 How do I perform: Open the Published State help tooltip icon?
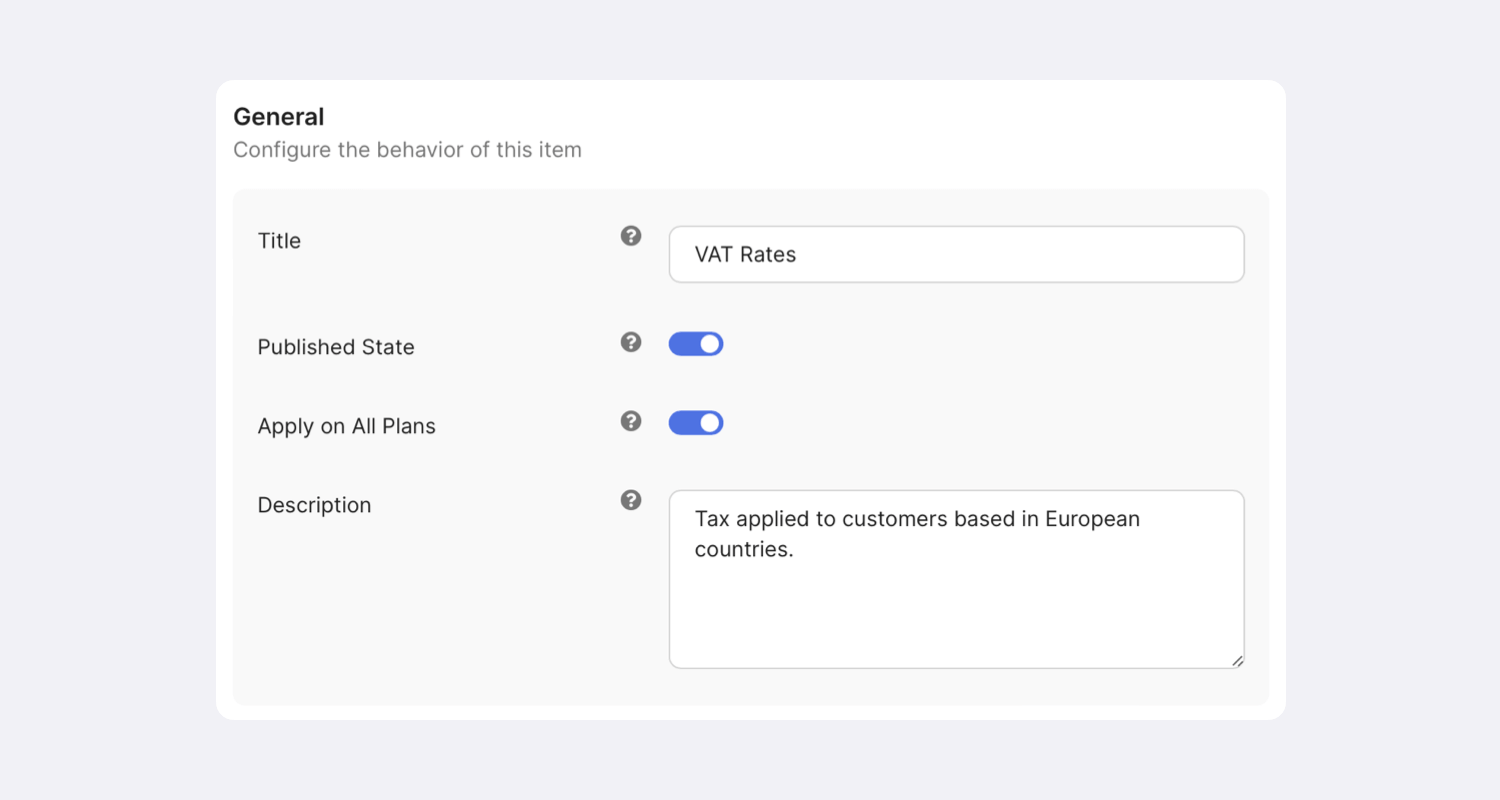pos(631,342)
